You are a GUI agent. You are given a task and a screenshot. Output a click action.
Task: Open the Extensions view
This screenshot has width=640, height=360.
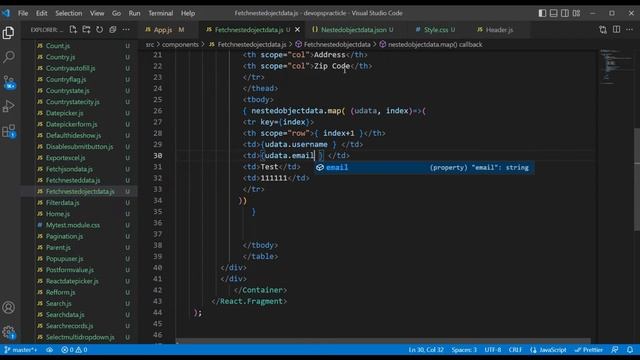(9, 131)
